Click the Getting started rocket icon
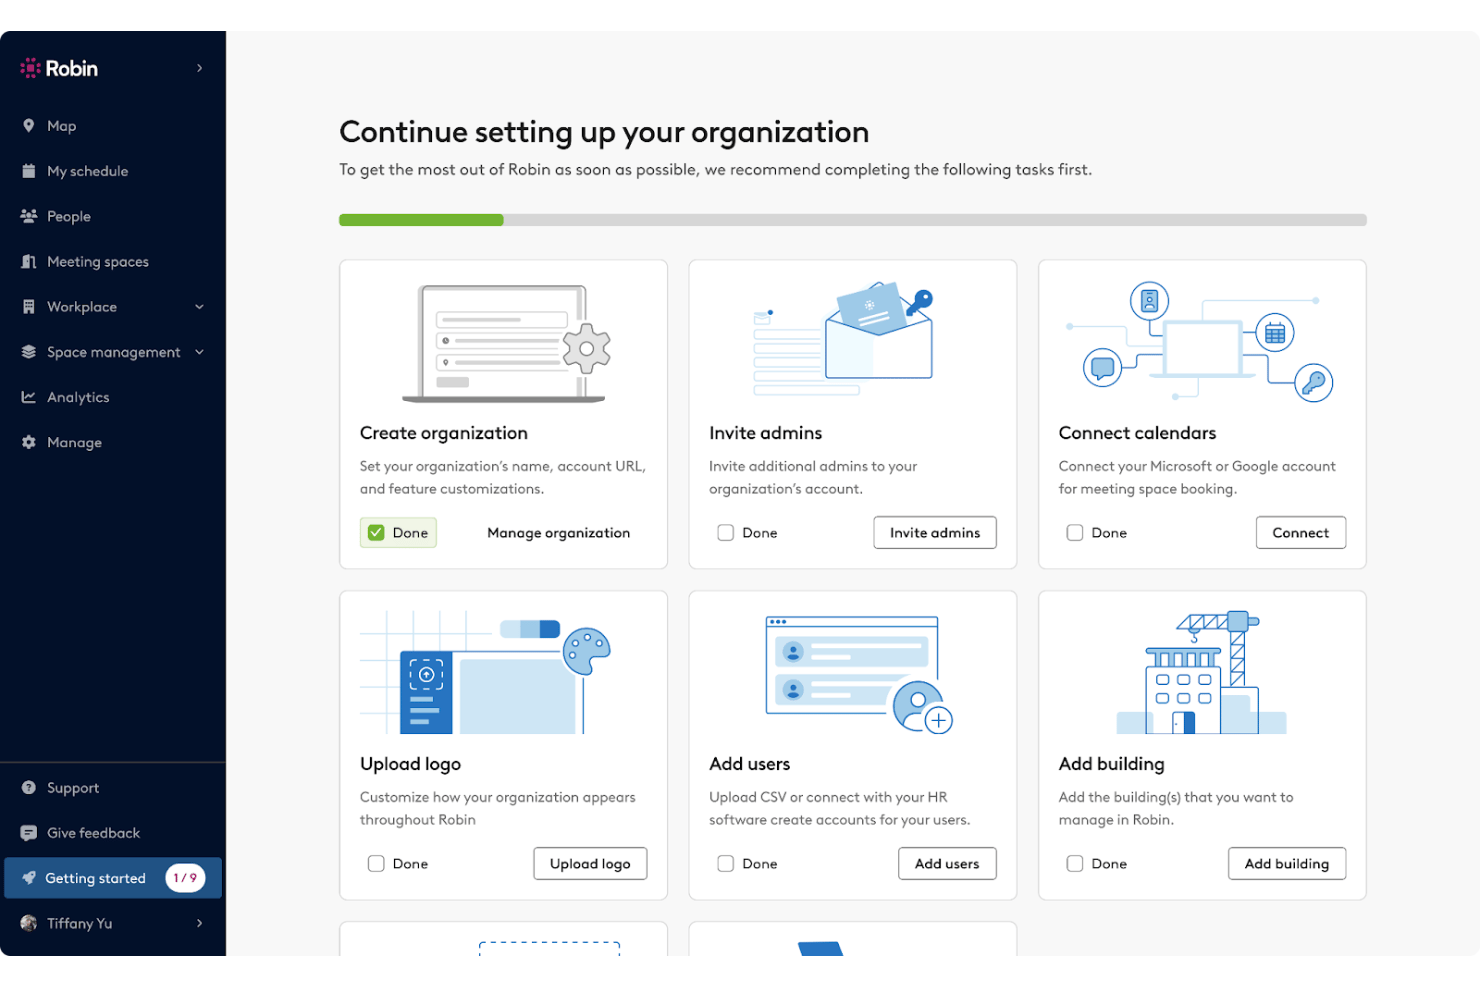Image resolution: width=1480 pixels, height=987 pixels. 29,878
